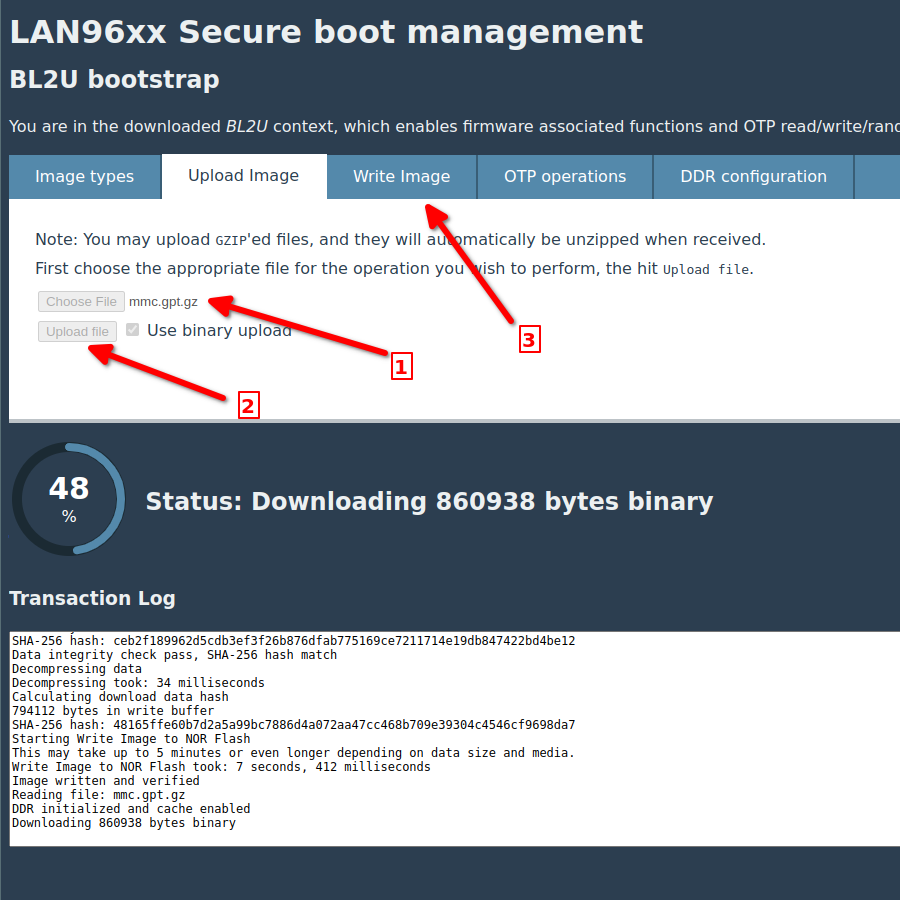Click the Status: Downloading bytes text
This screenshot has width=900, height=900.
(429, 502)
